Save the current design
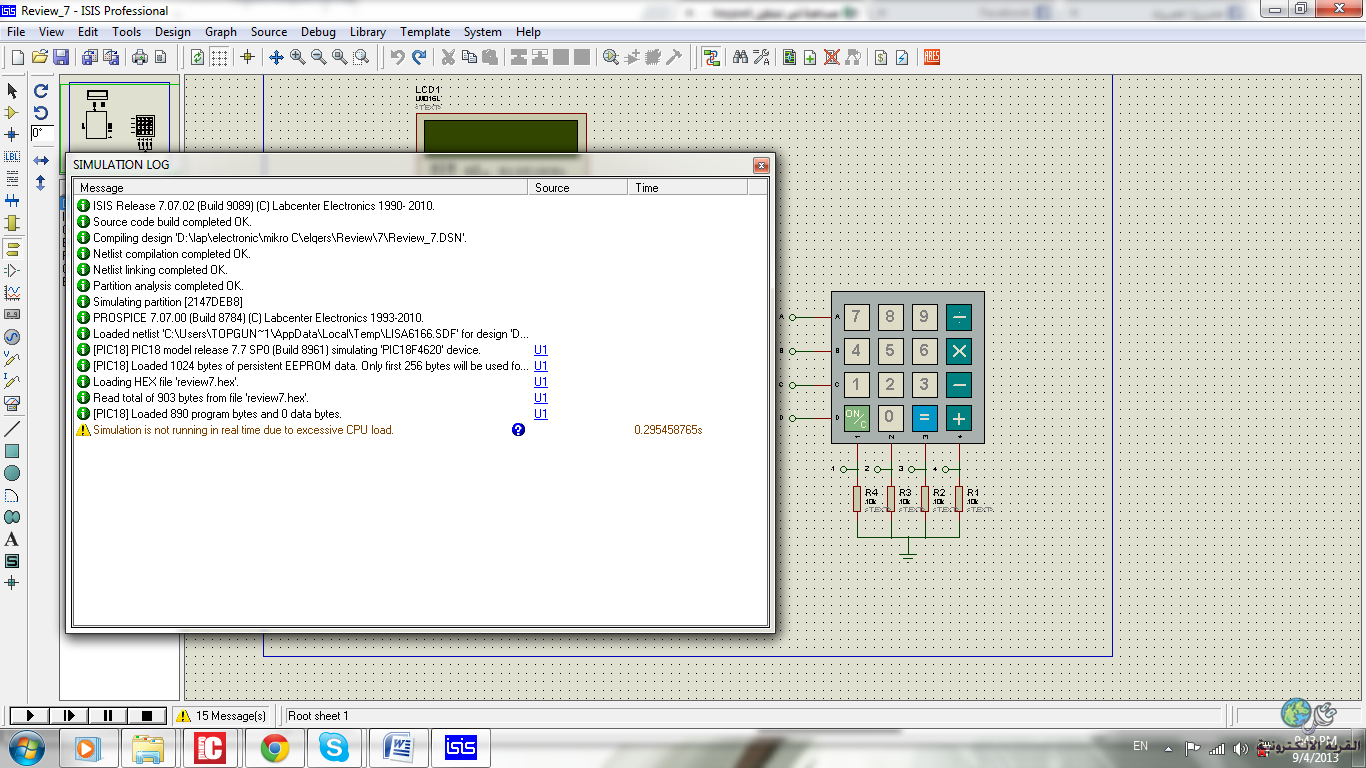The width and height of the screenshot is (1366, 768). (61, 57)
